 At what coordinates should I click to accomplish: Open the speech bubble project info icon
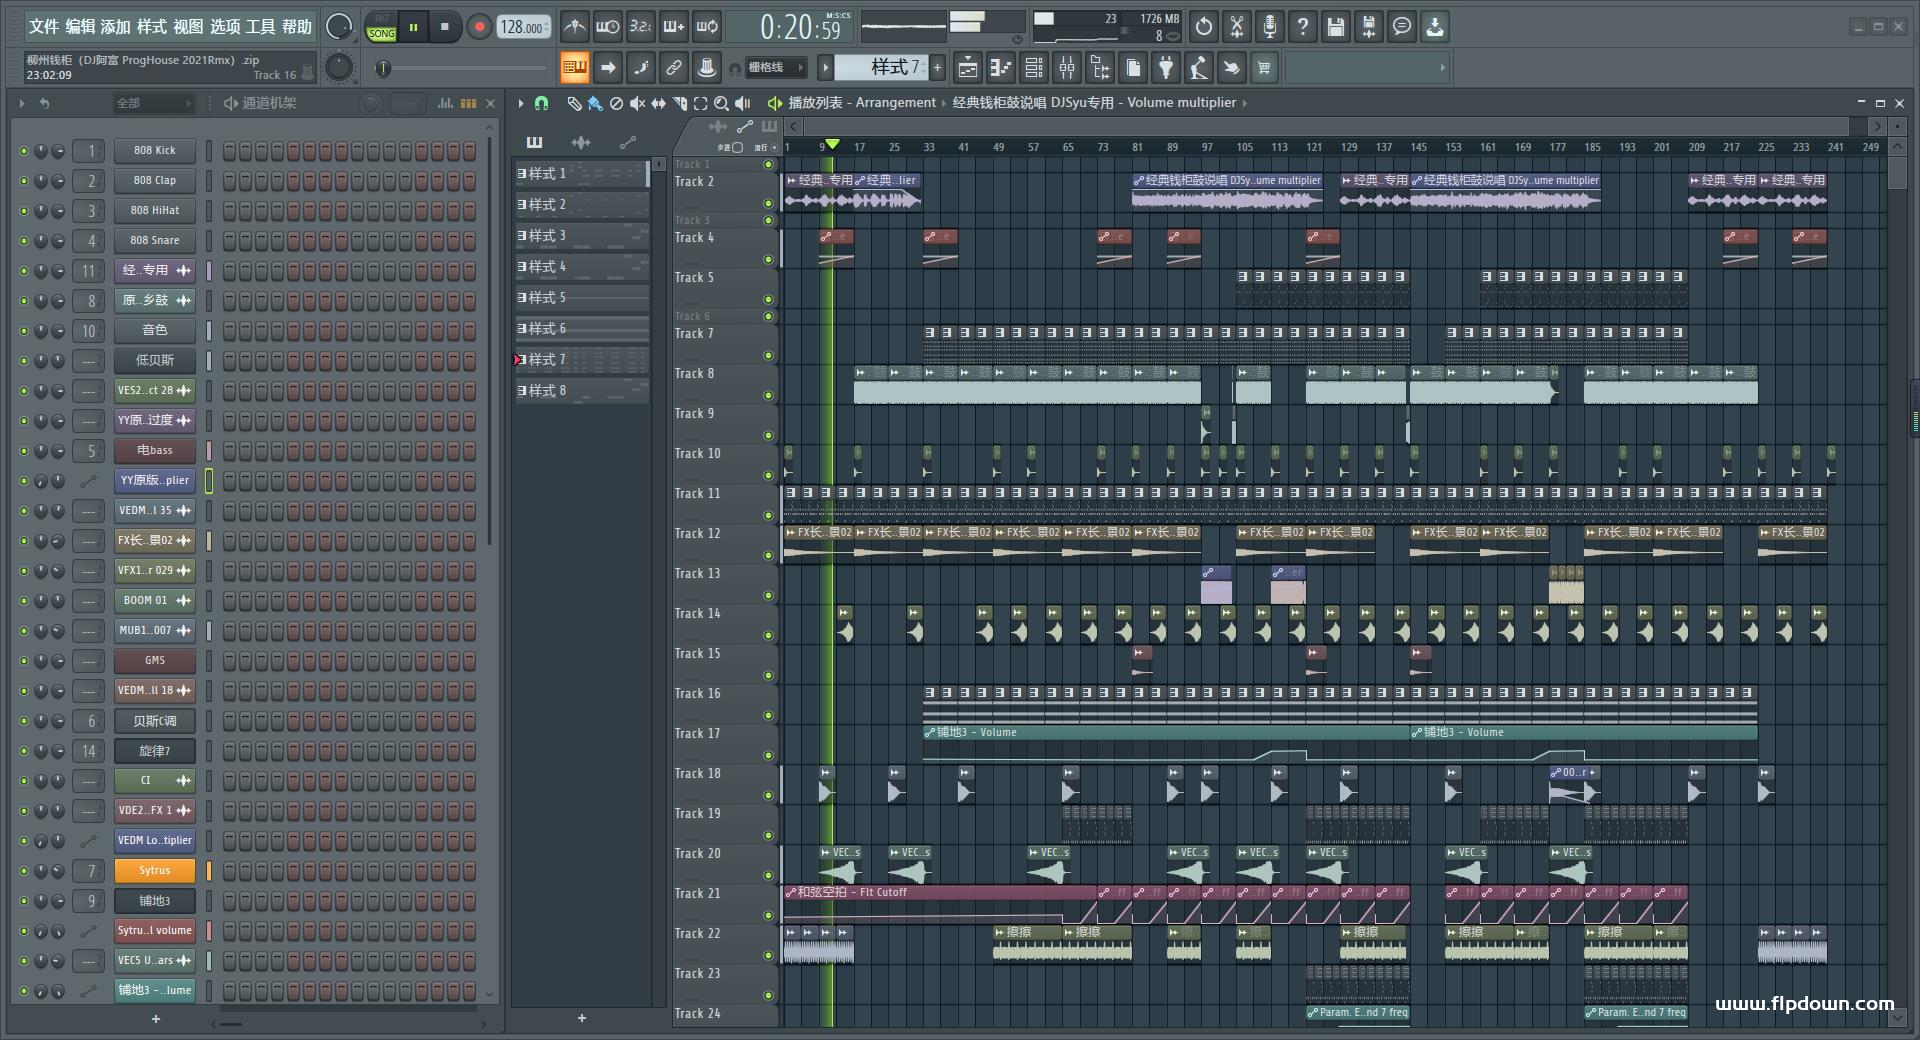point(1402,27)
